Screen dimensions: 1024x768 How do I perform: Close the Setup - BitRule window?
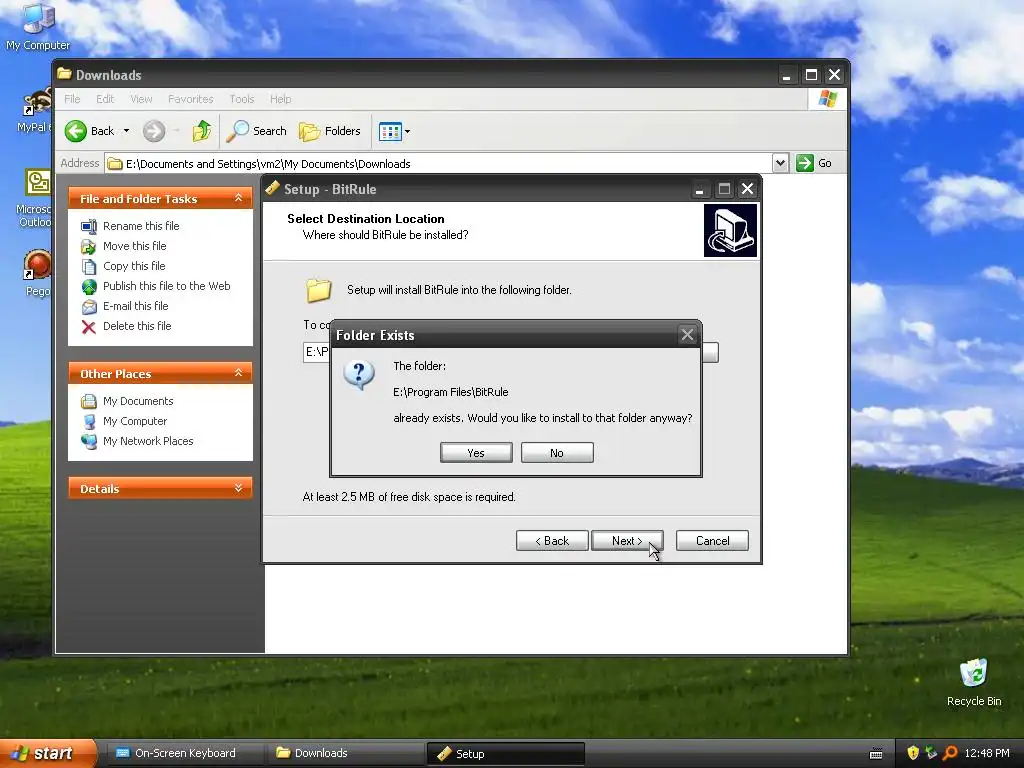coord(748,189)
